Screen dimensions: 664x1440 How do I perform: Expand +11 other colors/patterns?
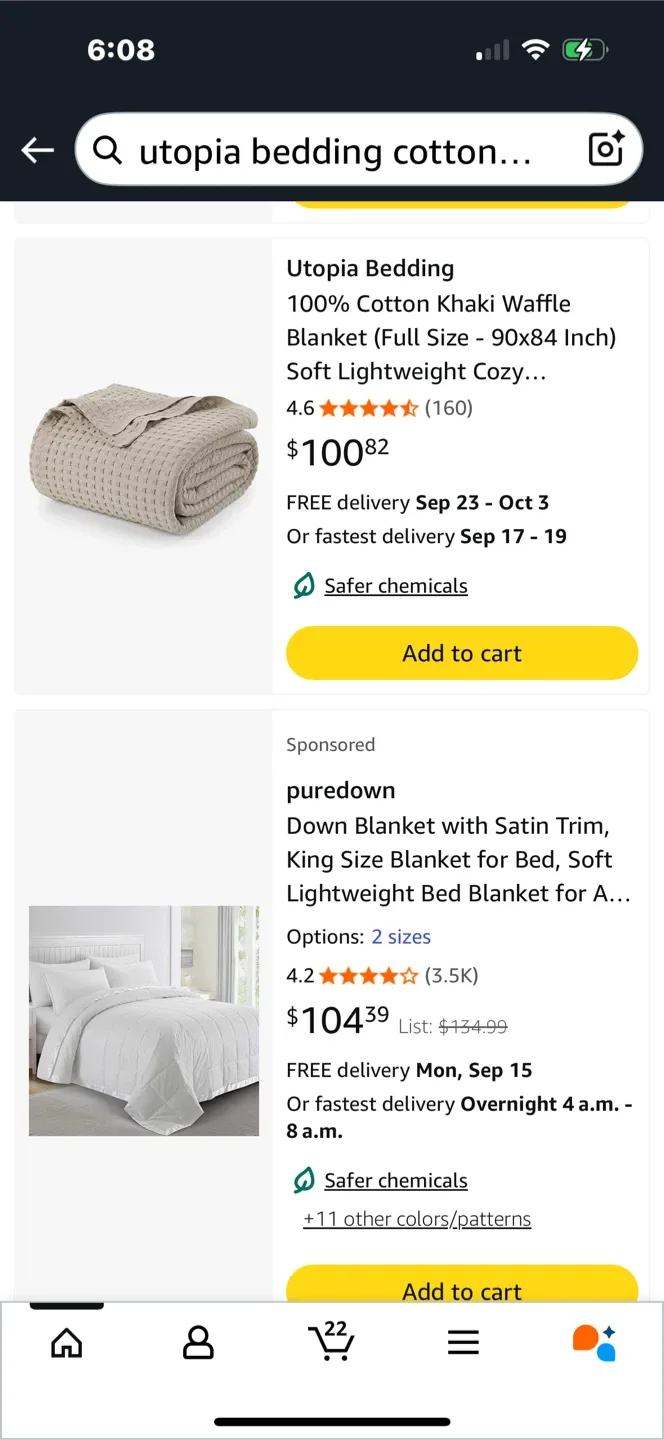417,1218
